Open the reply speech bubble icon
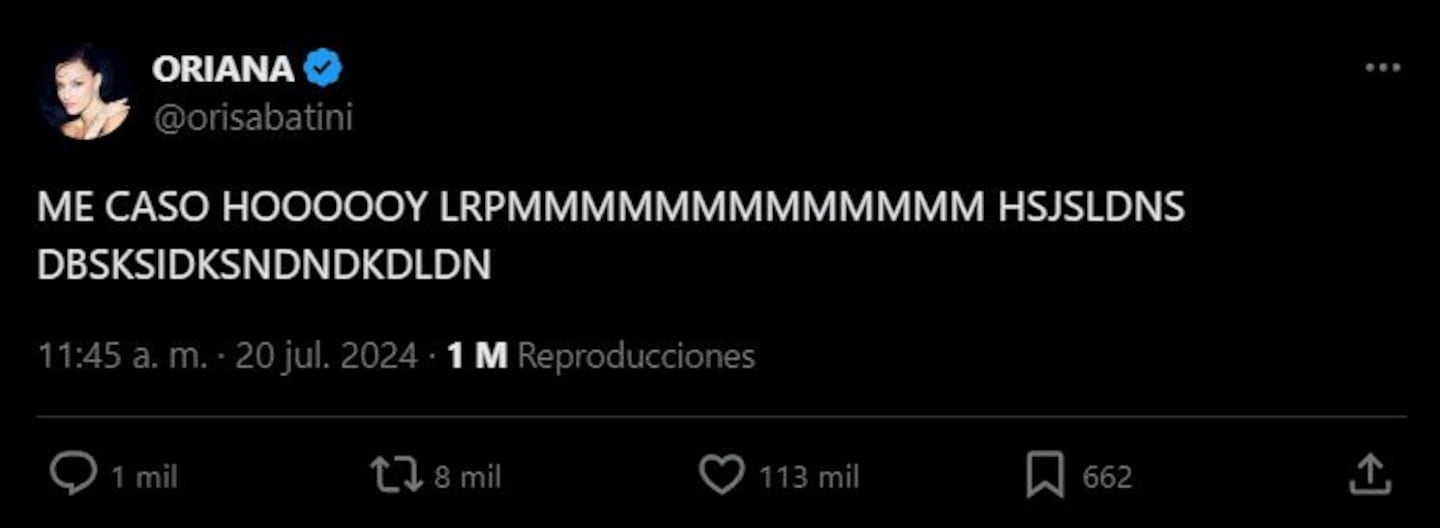This screenshot has width=1440, height=528. [x=74, y=475]
